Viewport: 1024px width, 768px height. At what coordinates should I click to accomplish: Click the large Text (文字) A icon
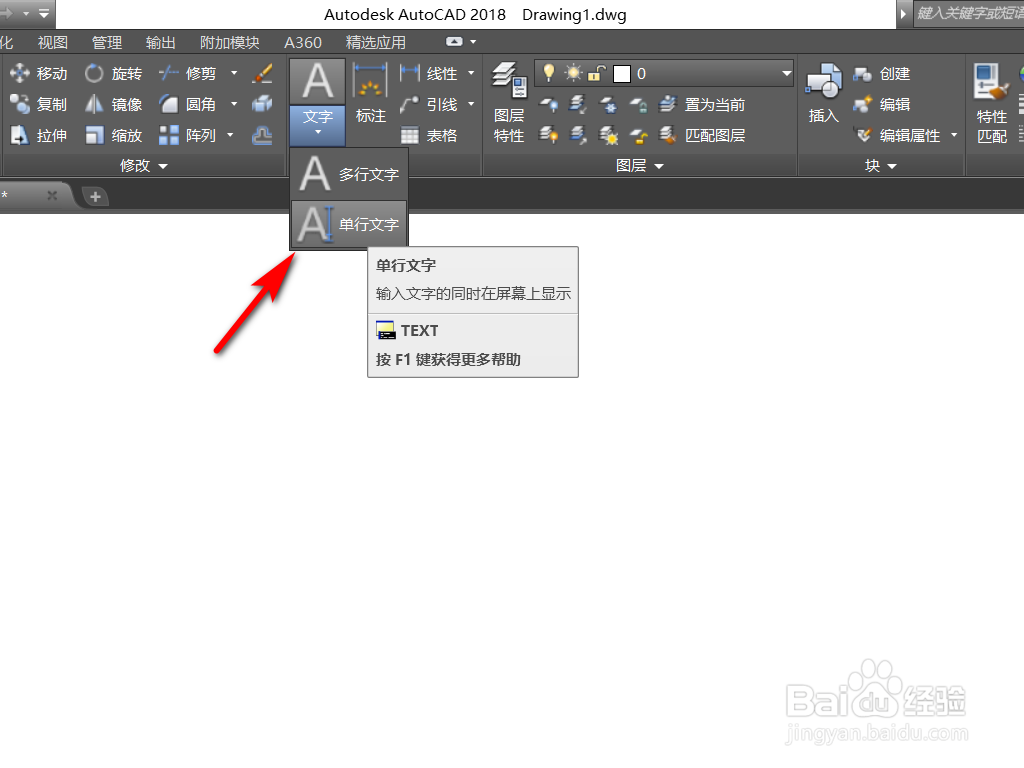tap(317, 82)
